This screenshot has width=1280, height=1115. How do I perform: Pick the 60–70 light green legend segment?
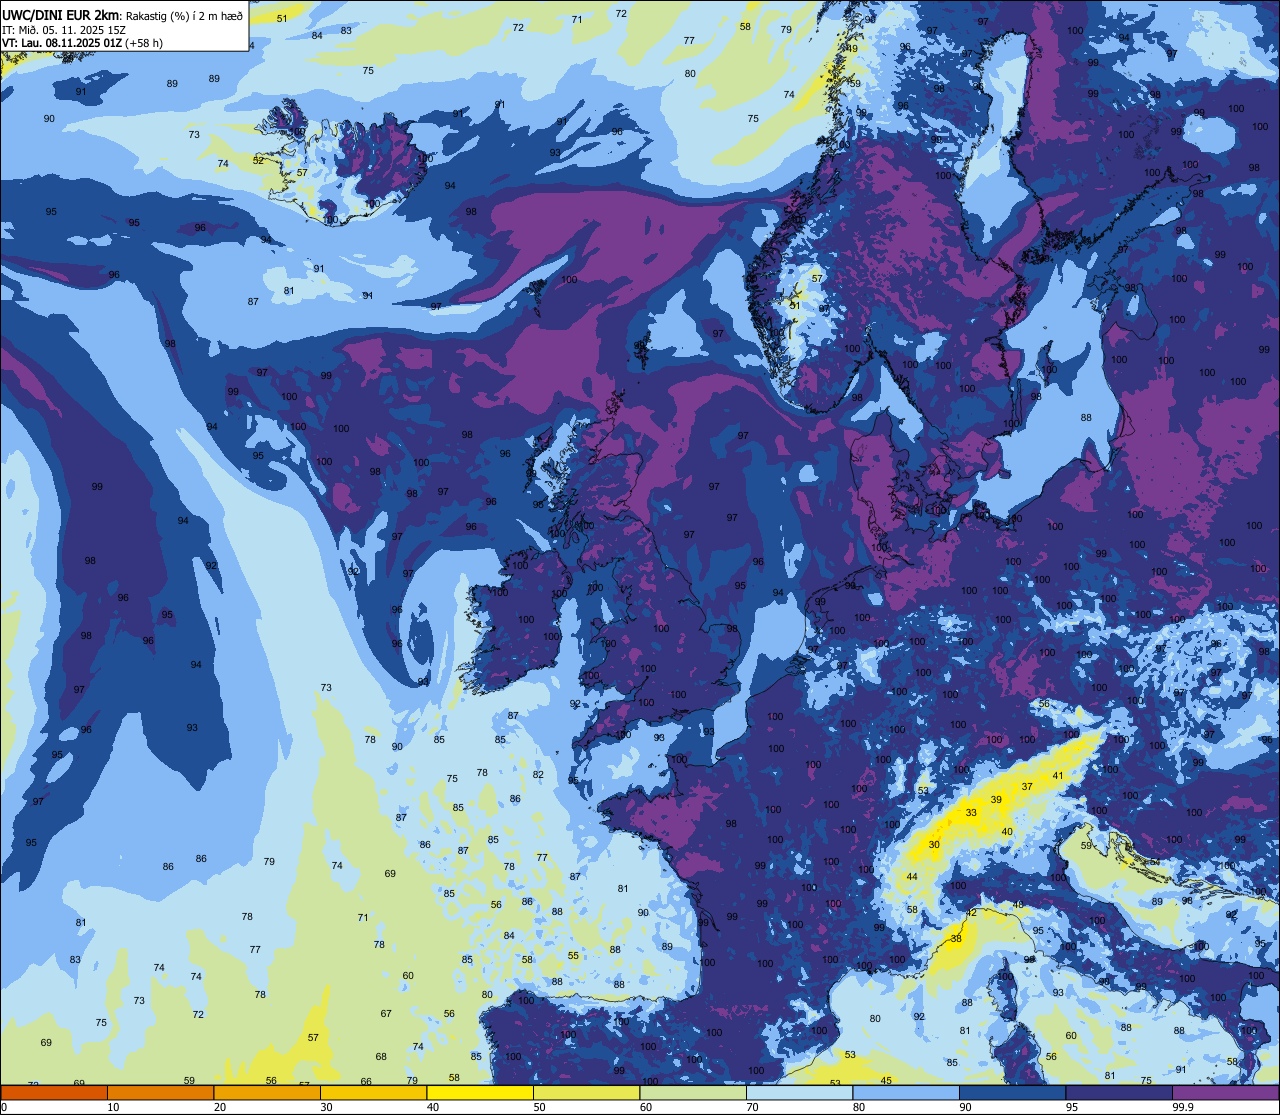point(693,1092)
